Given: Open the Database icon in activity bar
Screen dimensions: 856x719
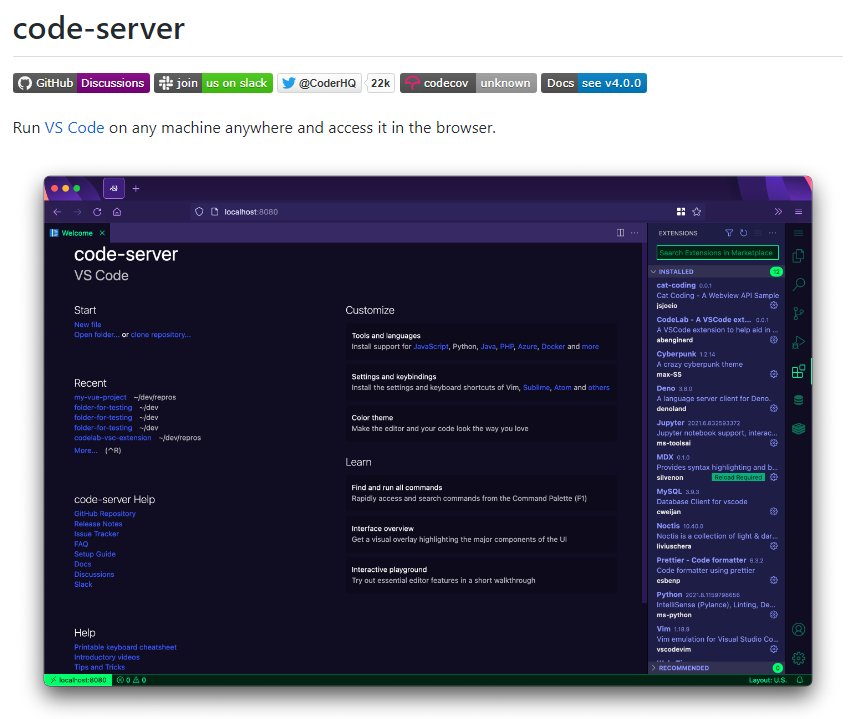Looking at the screenshot, I should coord(798,400).
